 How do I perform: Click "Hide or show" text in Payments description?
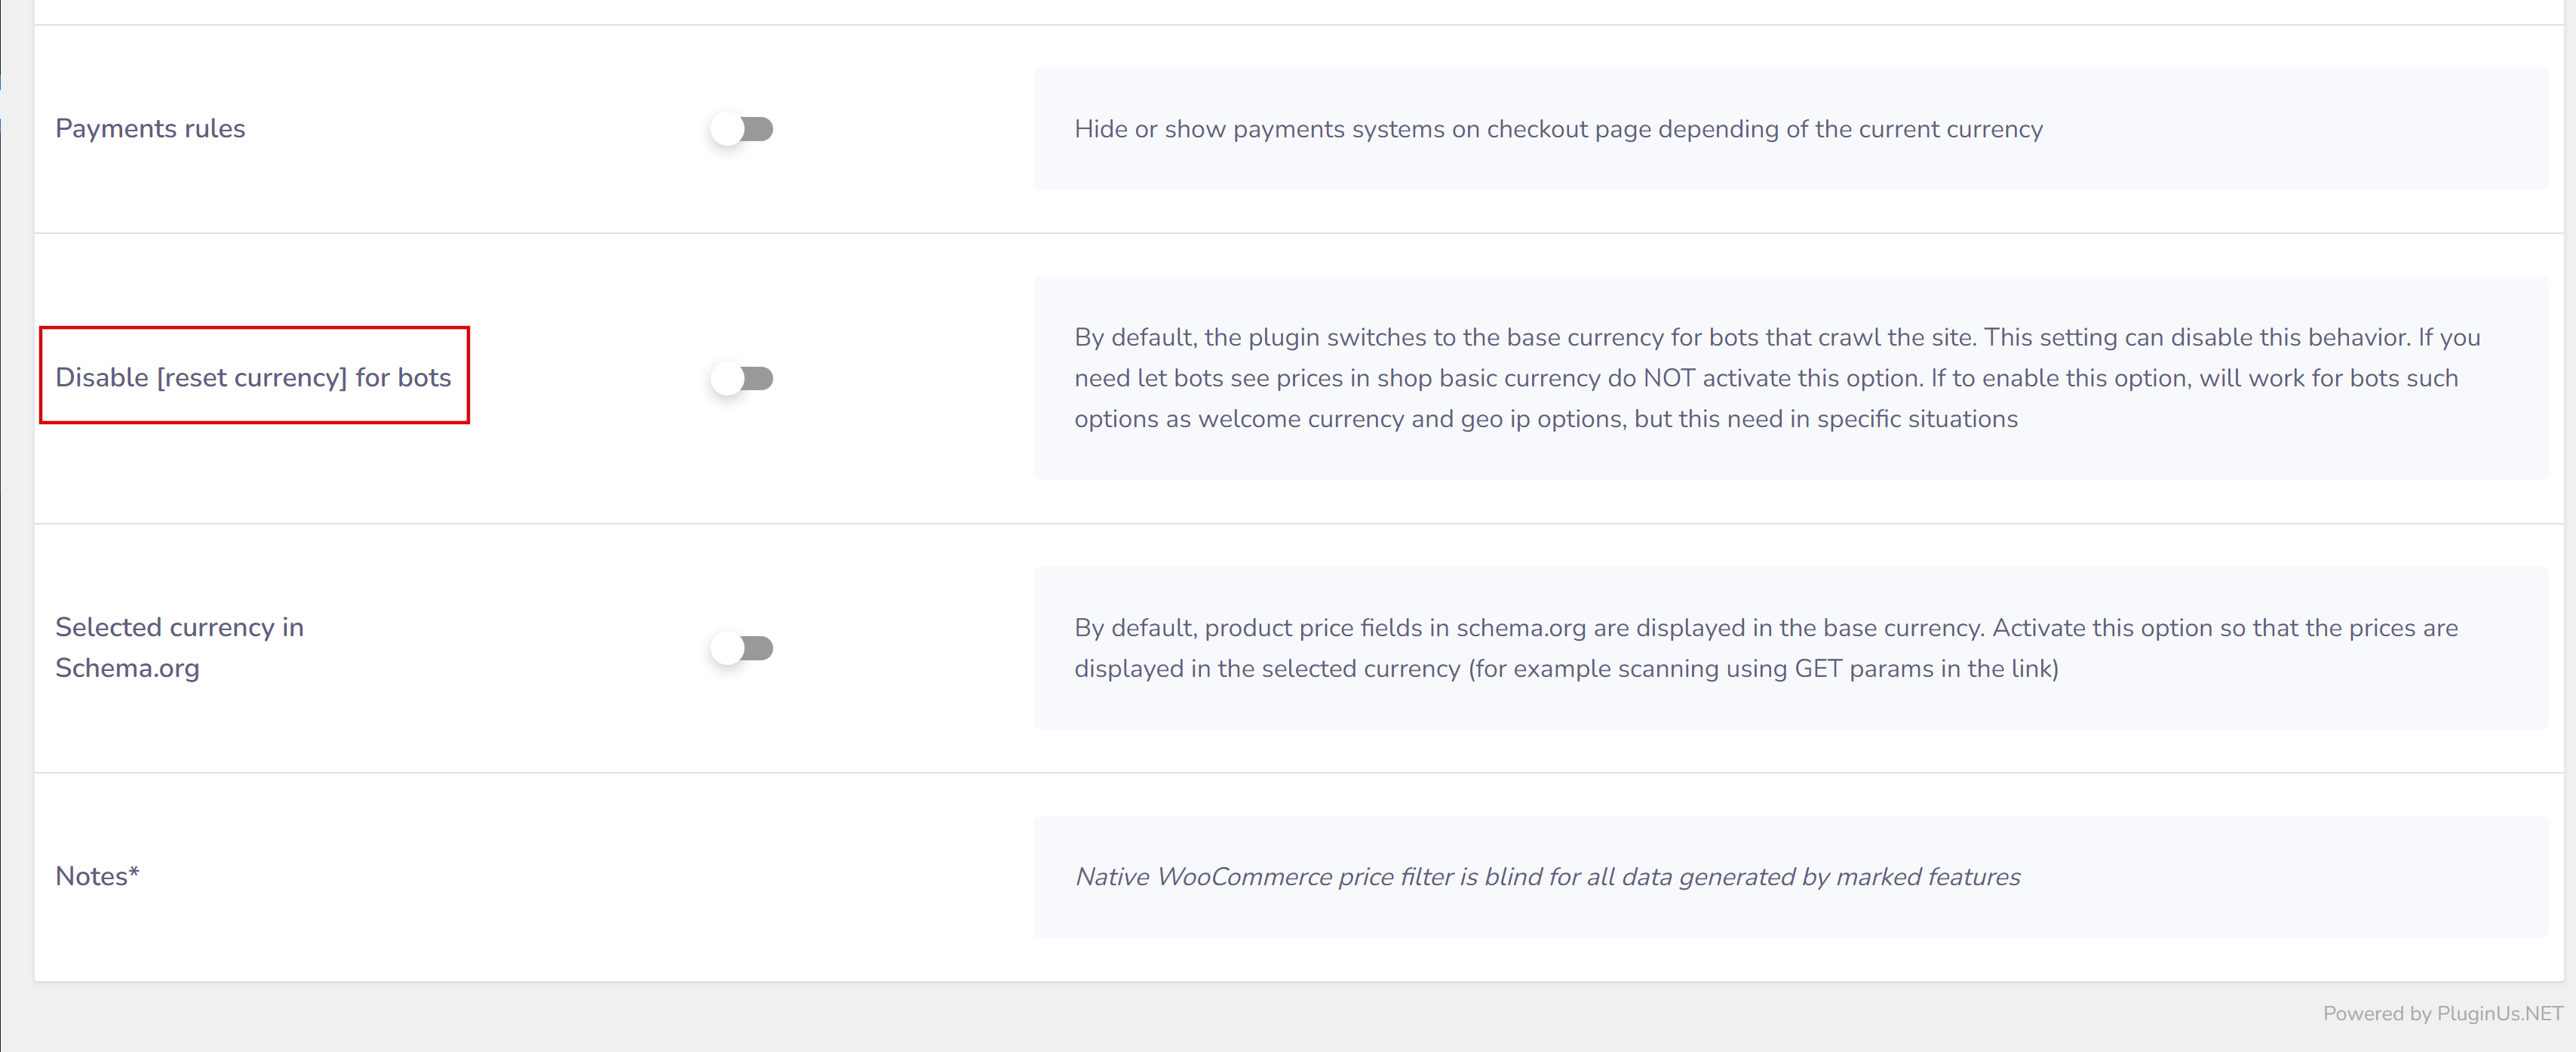(1150, 129)
